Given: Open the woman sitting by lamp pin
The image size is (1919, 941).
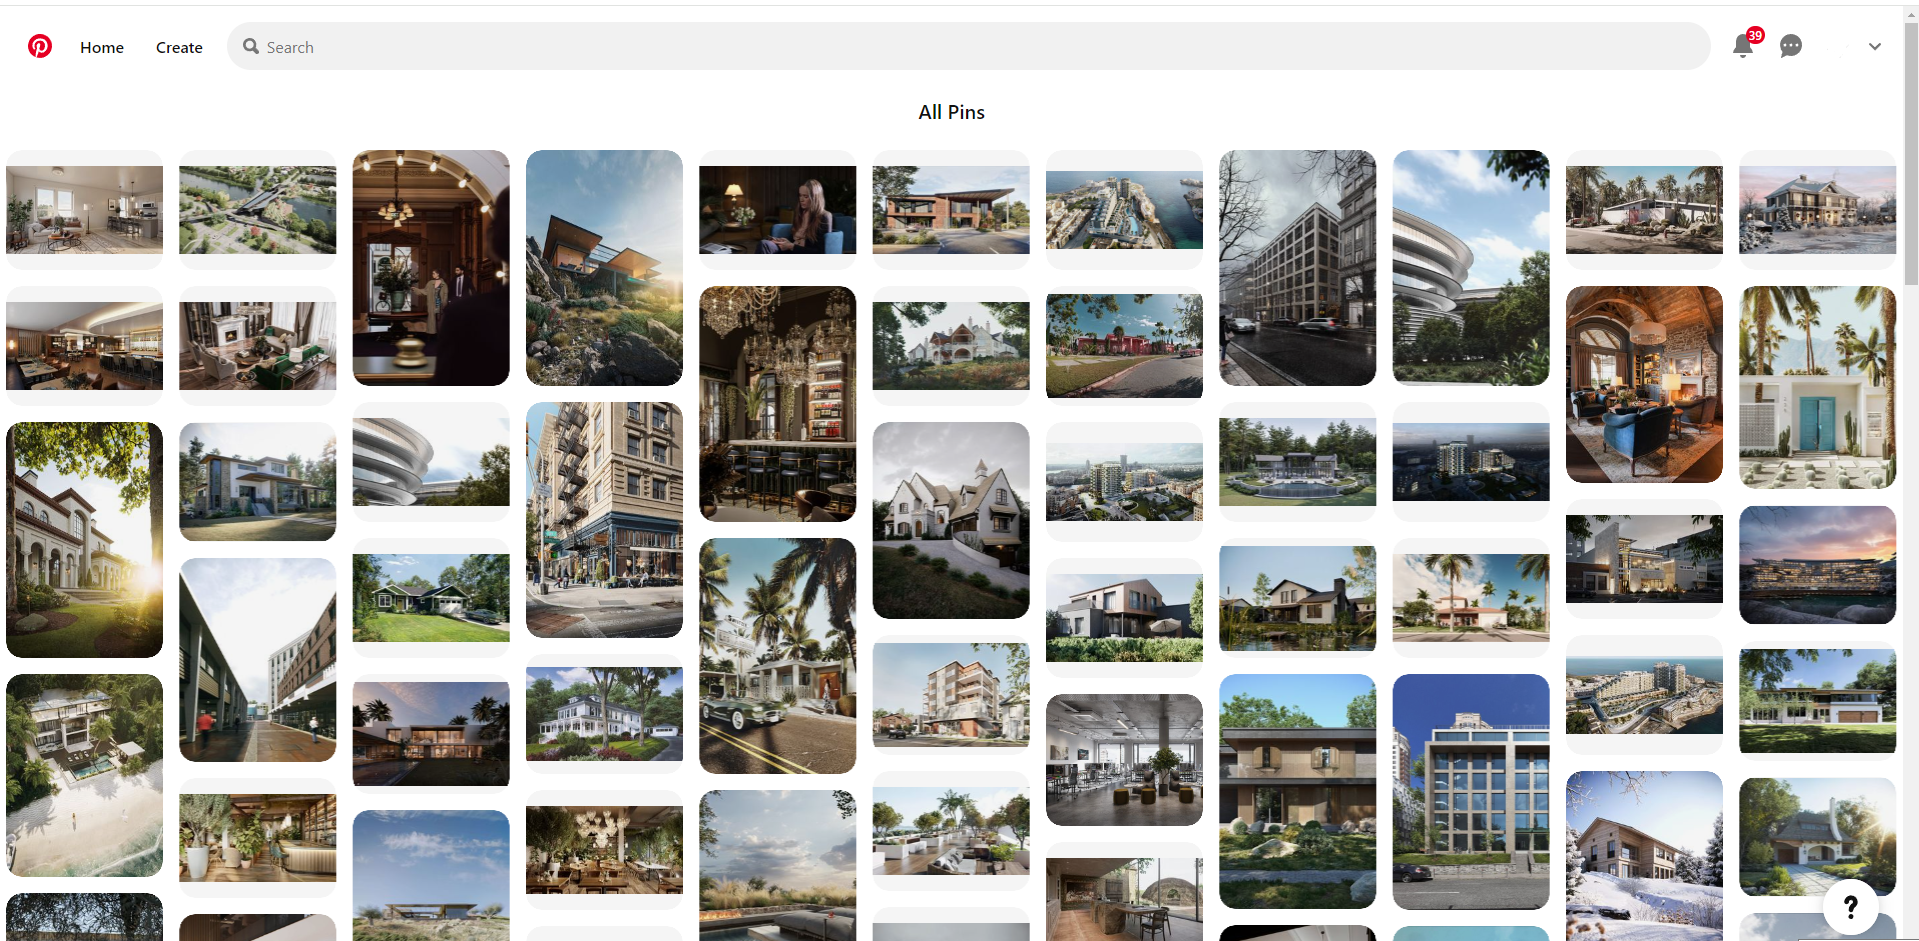Looking at the screenshot, I should [777, 209].
